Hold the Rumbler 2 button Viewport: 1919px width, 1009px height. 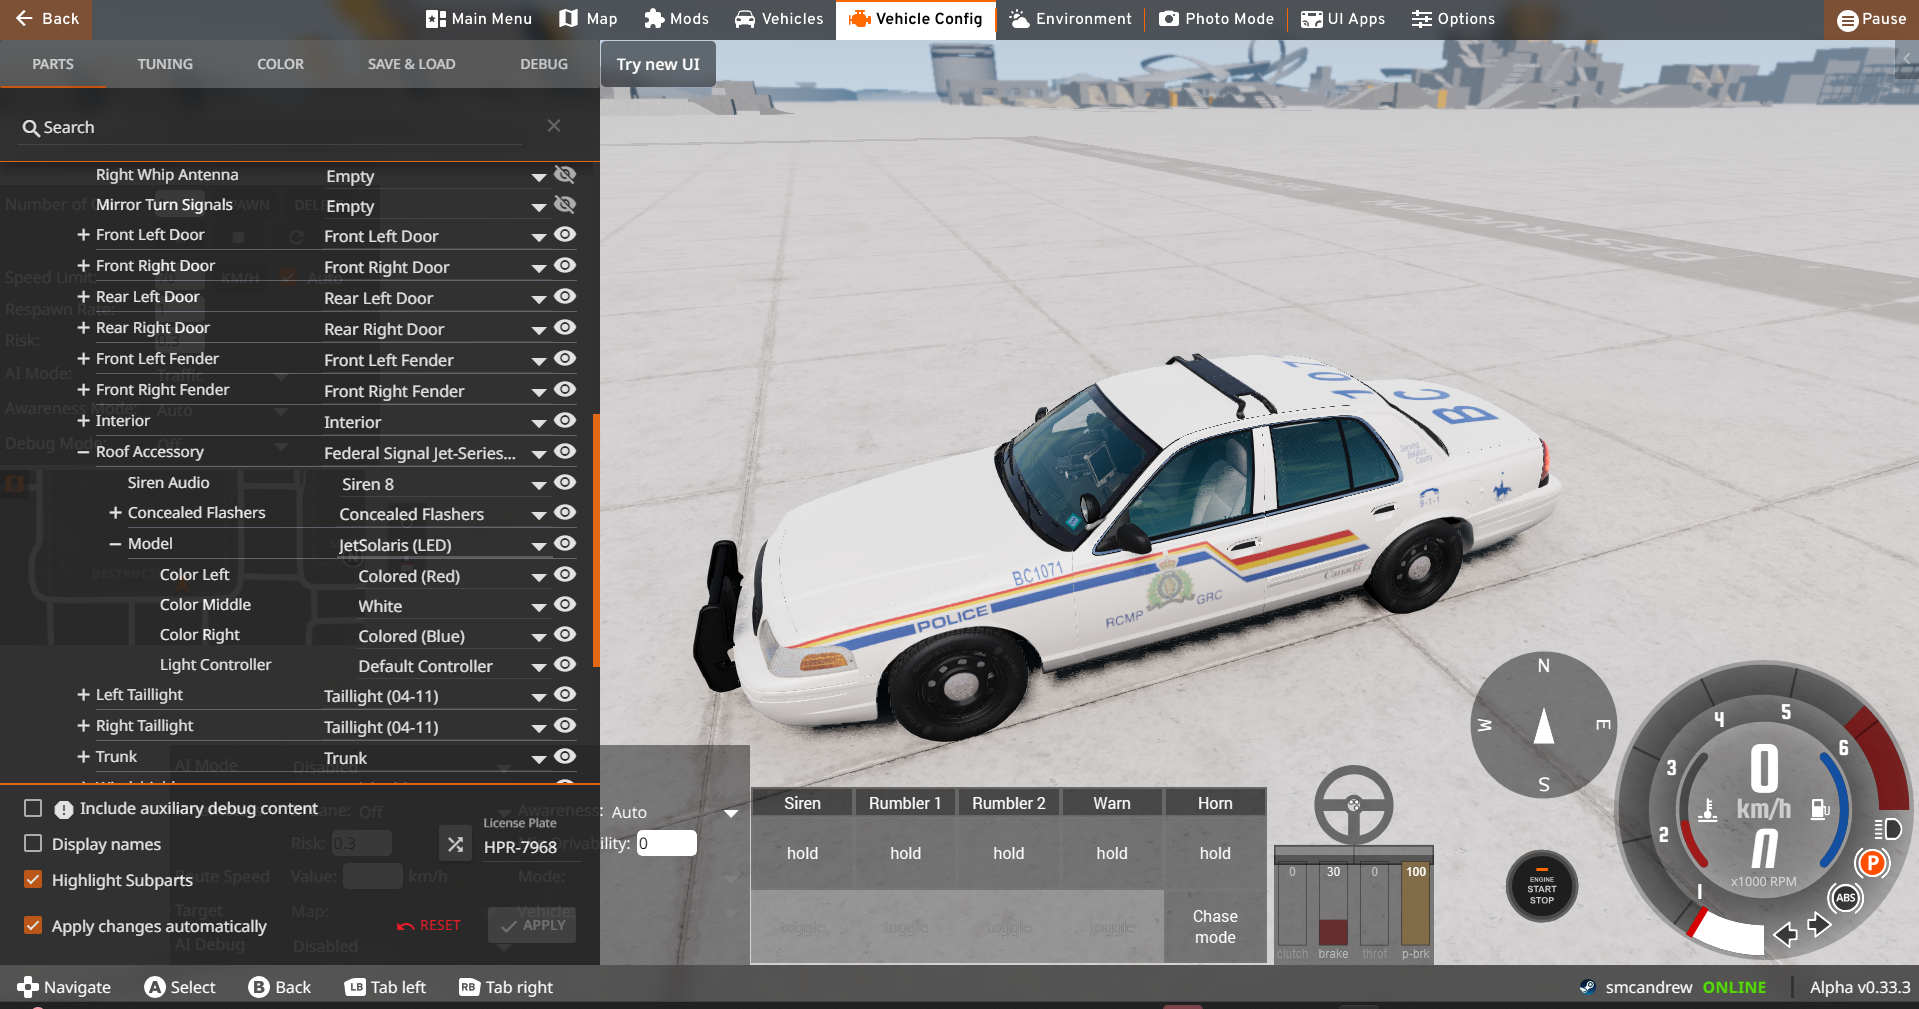click(x=1008, y=853)
